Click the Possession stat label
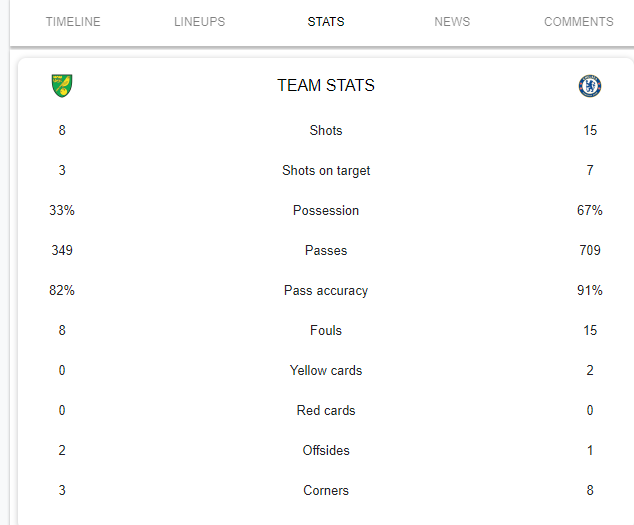The width and height of the screenshot is (634, 525). coord(326,210)
